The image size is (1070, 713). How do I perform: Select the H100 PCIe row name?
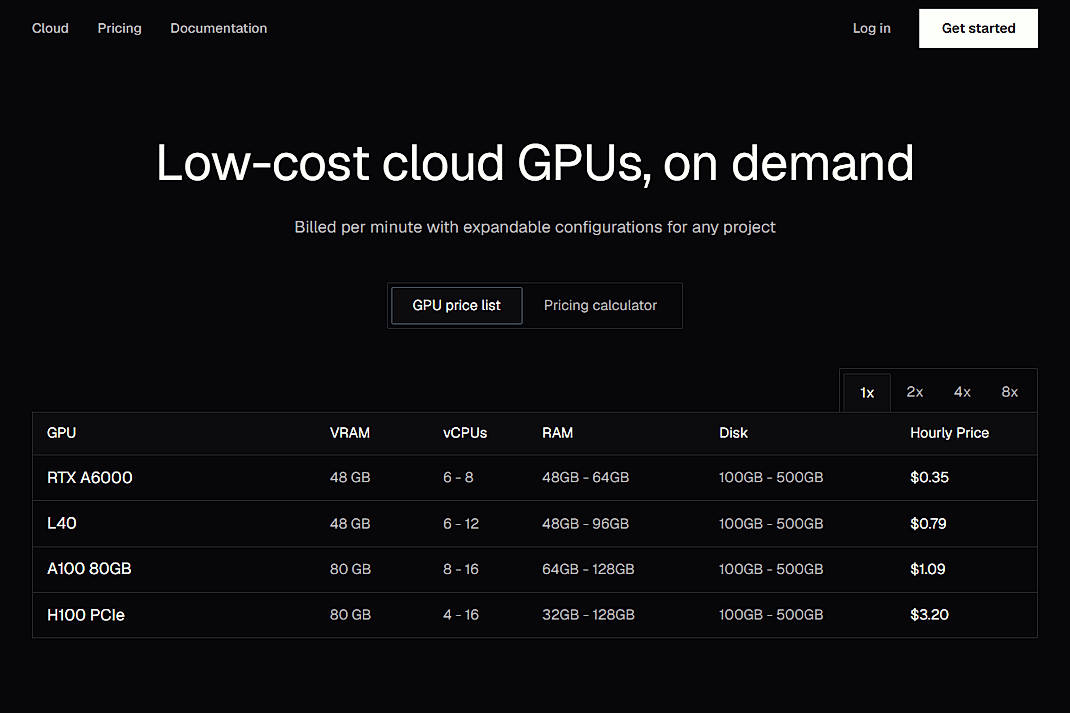pos(85,615)
